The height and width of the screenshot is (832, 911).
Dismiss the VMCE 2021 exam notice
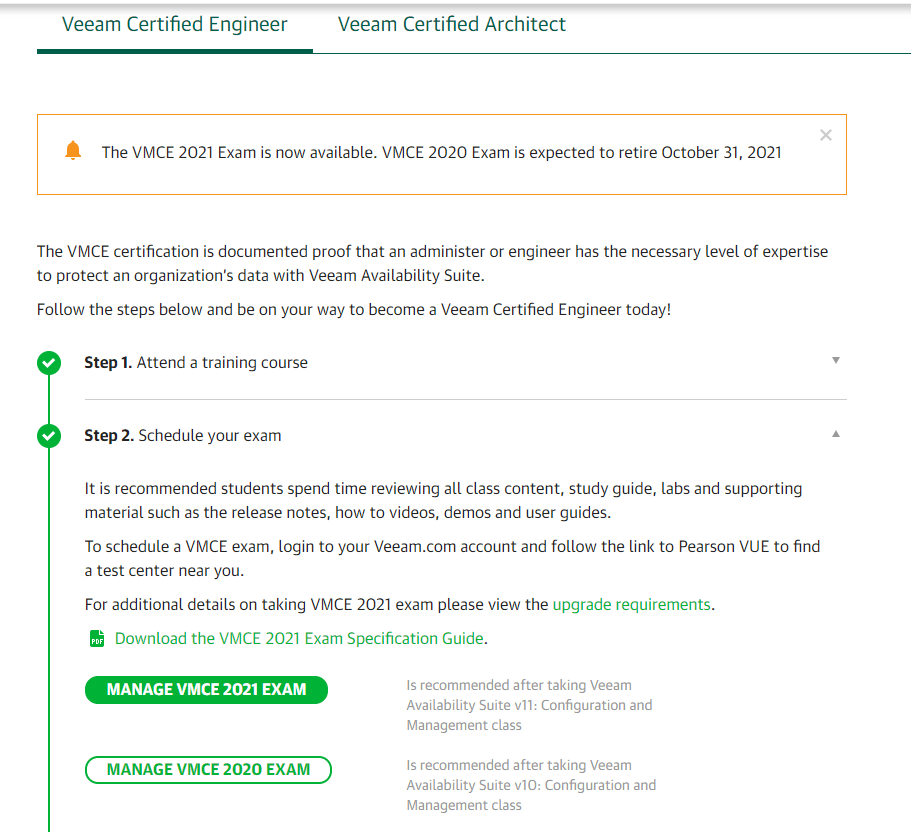(825, 135)
